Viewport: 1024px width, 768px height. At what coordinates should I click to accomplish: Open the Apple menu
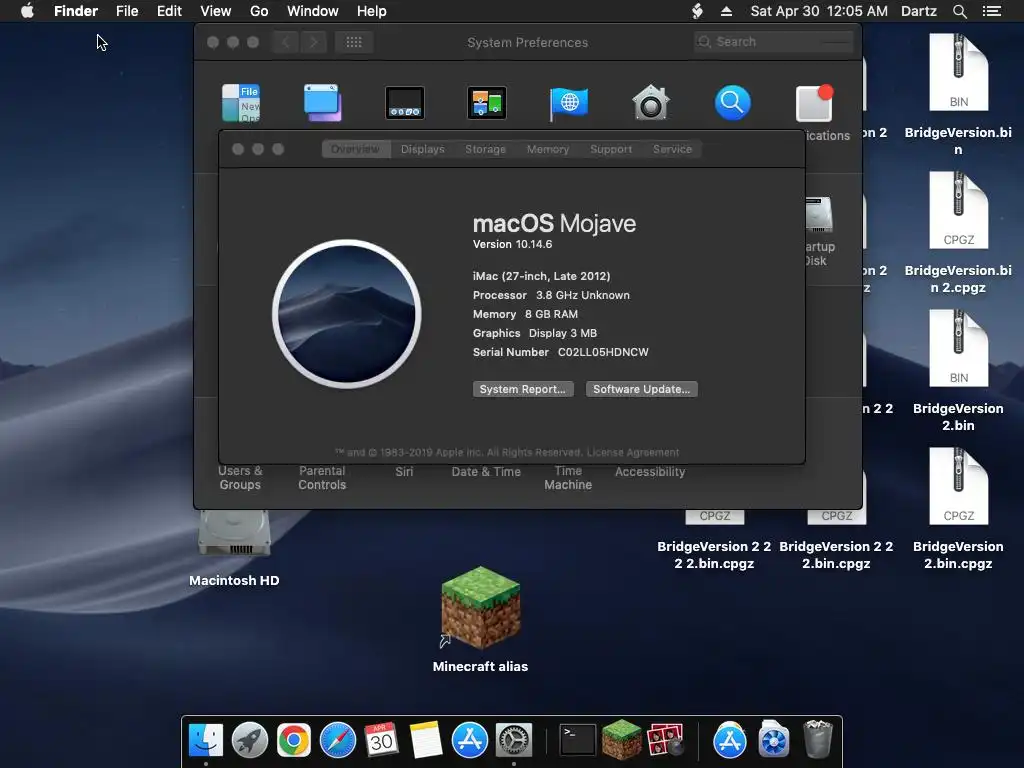pos(27,11)
